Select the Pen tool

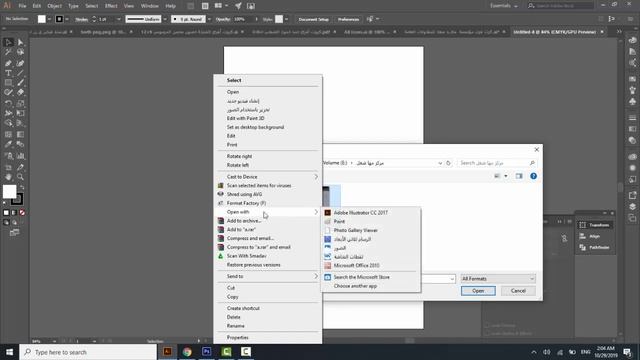point(8,63)
